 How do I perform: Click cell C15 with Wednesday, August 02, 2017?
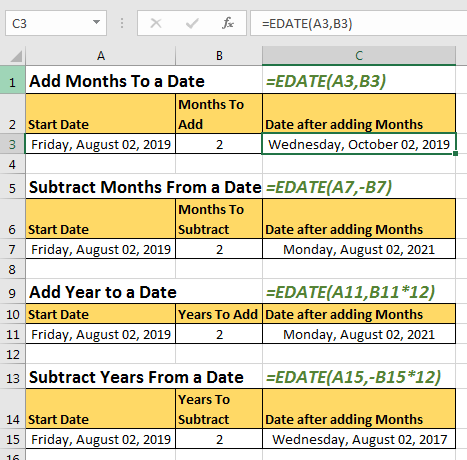coord(359,439)
